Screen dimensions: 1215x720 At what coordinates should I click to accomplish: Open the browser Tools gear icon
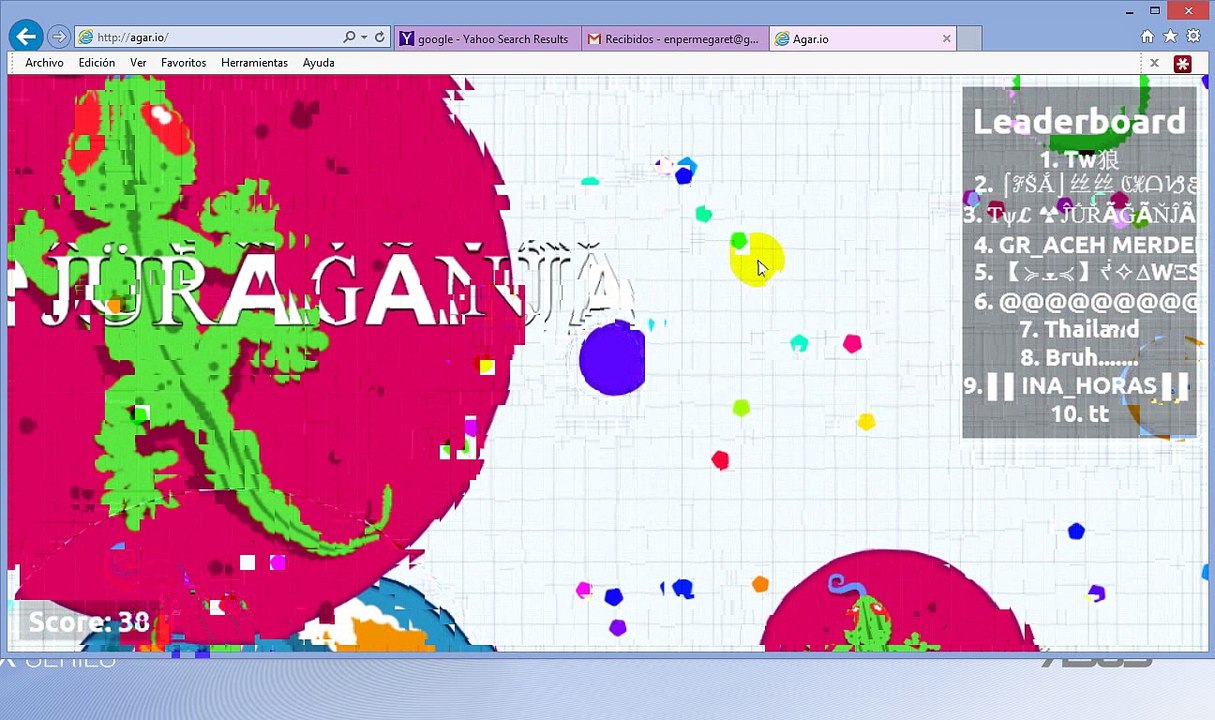coord(1193,36)
